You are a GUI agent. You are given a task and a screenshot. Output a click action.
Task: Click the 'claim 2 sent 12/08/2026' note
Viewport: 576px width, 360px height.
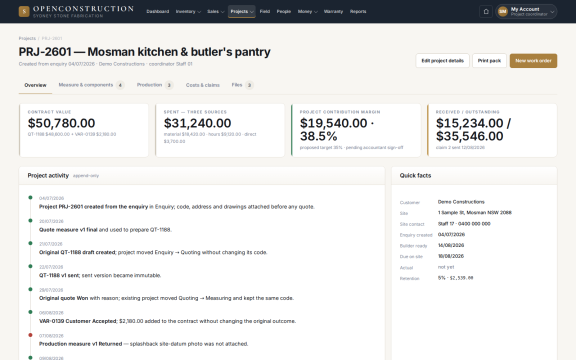[460, 148]
